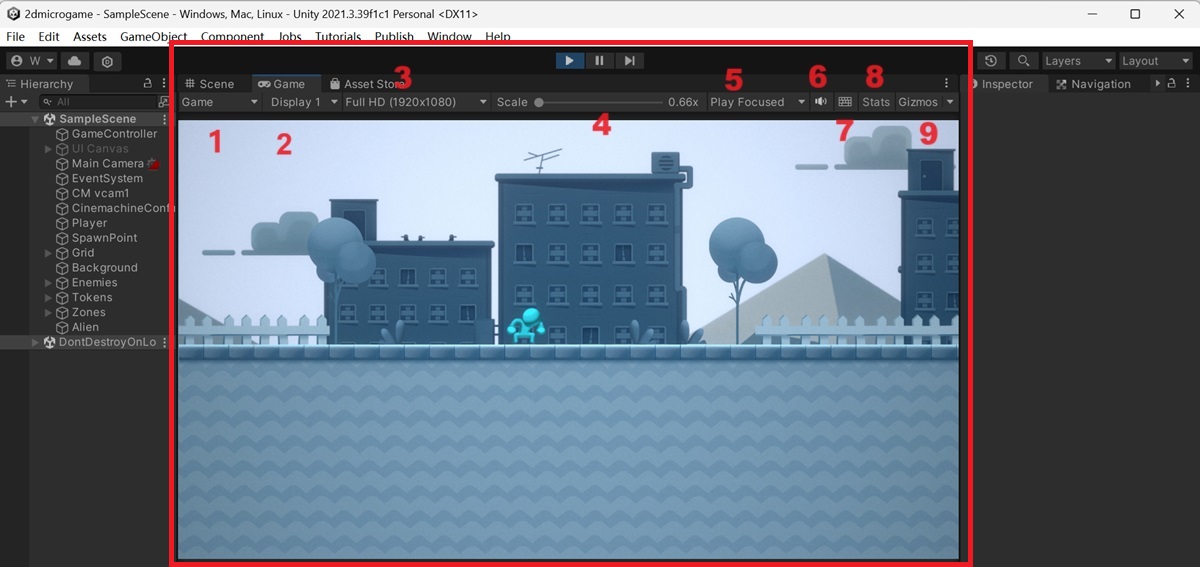Switch to the Navigation tab
Image resolution: width=1200 pixels, height=567 pixels.
tap(1093, 84)
